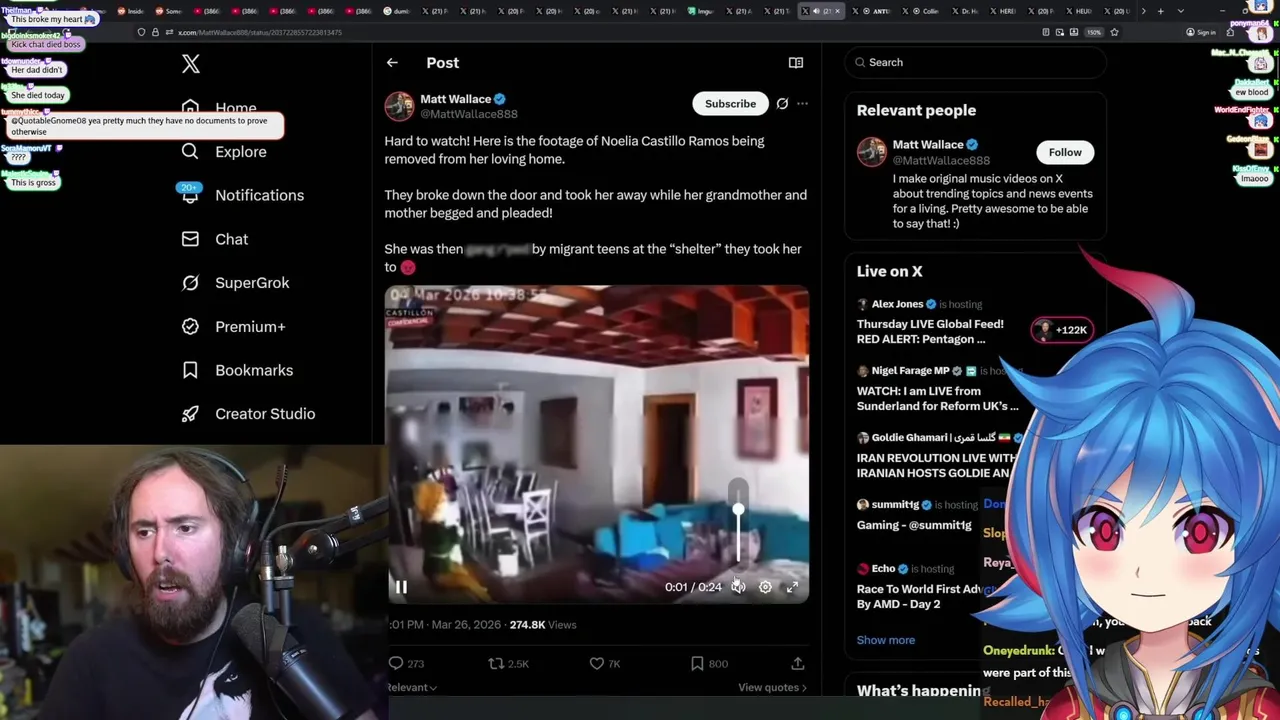1280x720 pixels.
Task: Click the Grok icon next to Subscribe
Action: (x=782, y=104)
